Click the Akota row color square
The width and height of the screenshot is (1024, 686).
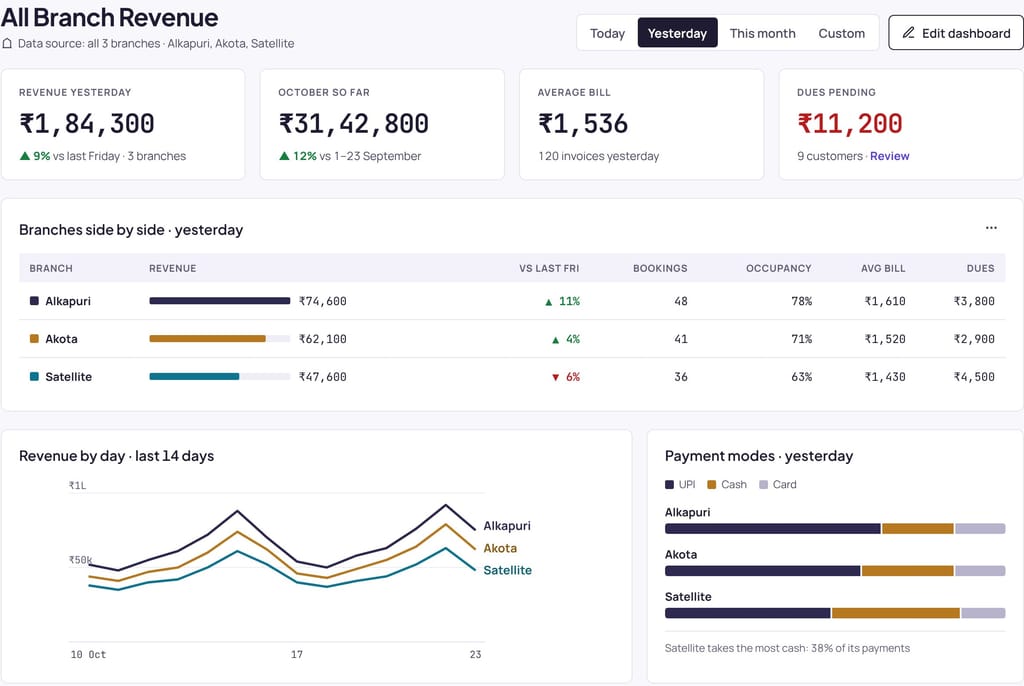[x=34, y=339]
